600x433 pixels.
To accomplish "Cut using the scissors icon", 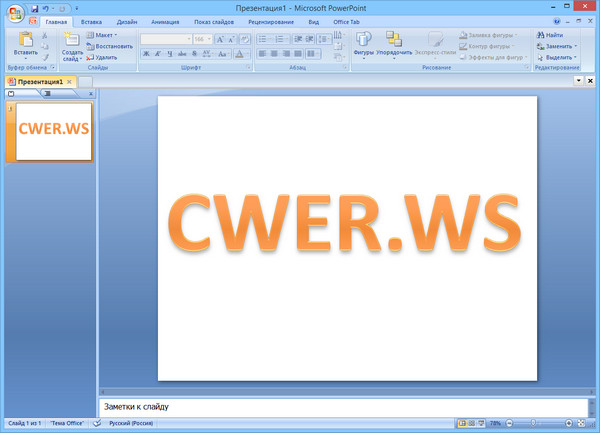I will (x=45, y=36).
